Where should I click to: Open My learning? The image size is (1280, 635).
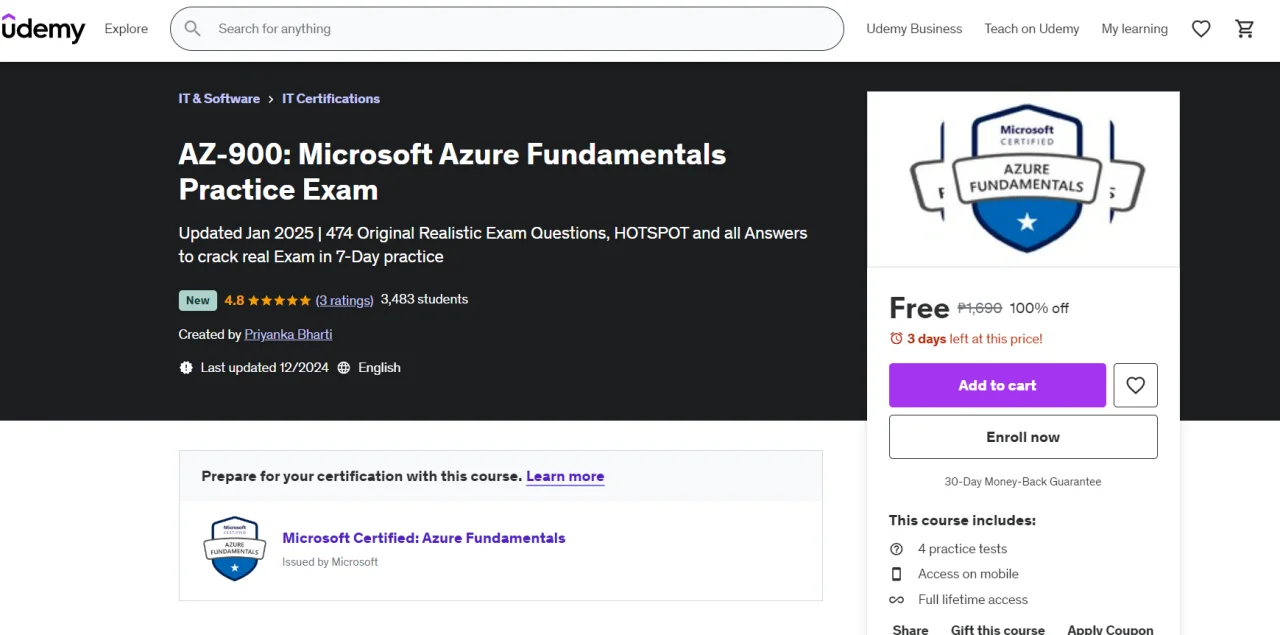(1135, 29)
